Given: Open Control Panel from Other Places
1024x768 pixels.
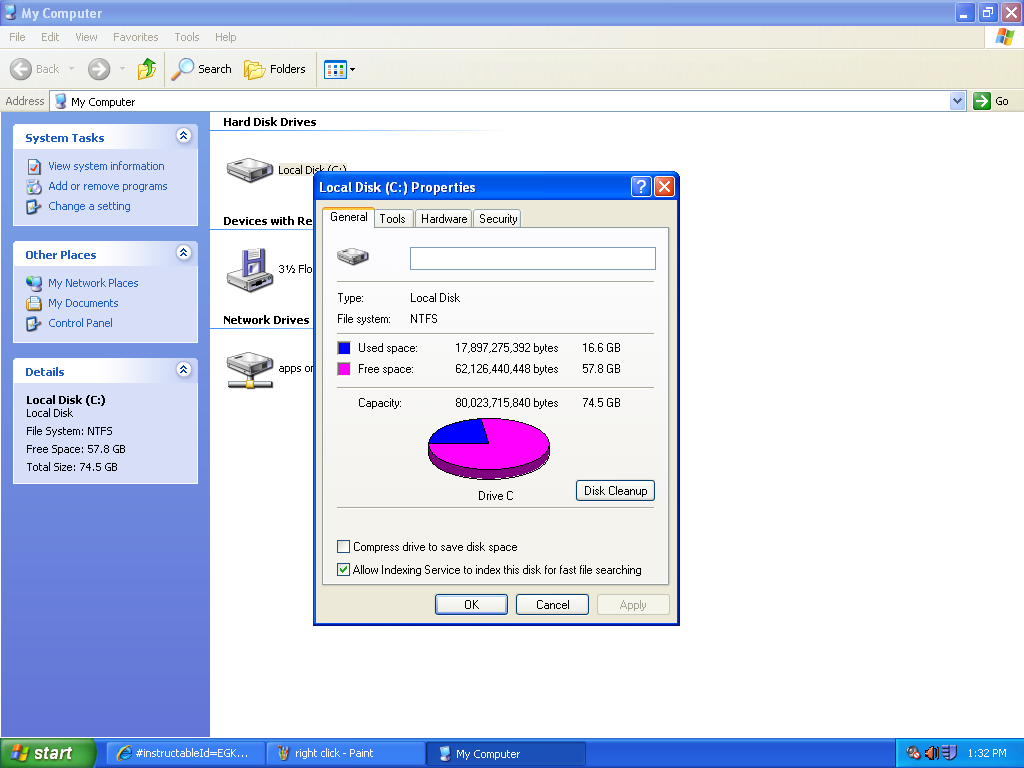Looking at the screenshot, I should point(83,323).
